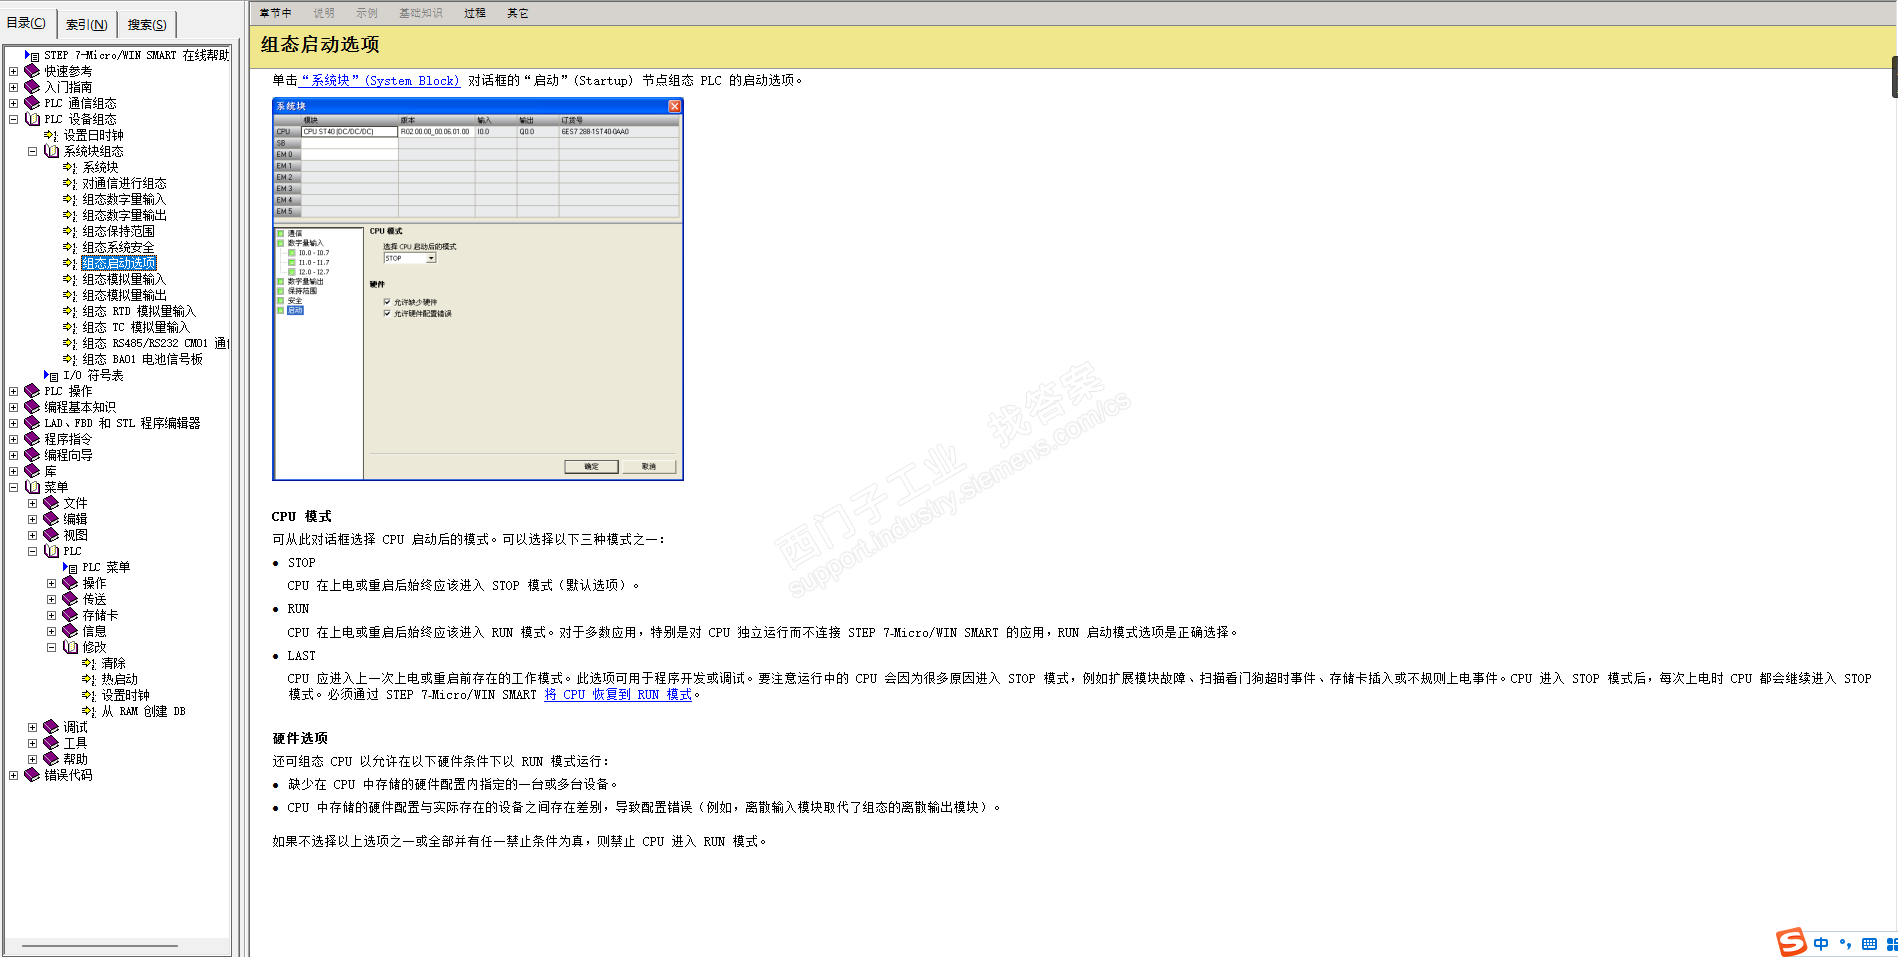Screen dimensions: 1898x957
Task: Toggle the 中 Chinese/English input mode
Action: coord(1821,944)
